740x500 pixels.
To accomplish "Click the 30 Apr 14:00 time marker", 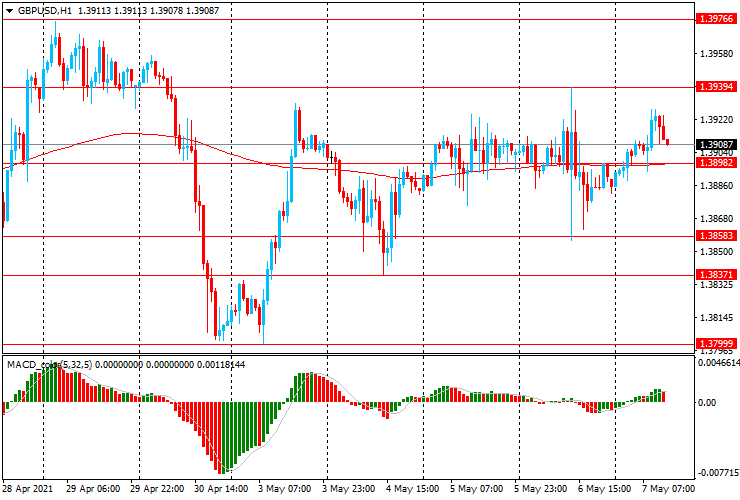I will tap(221, 489).
